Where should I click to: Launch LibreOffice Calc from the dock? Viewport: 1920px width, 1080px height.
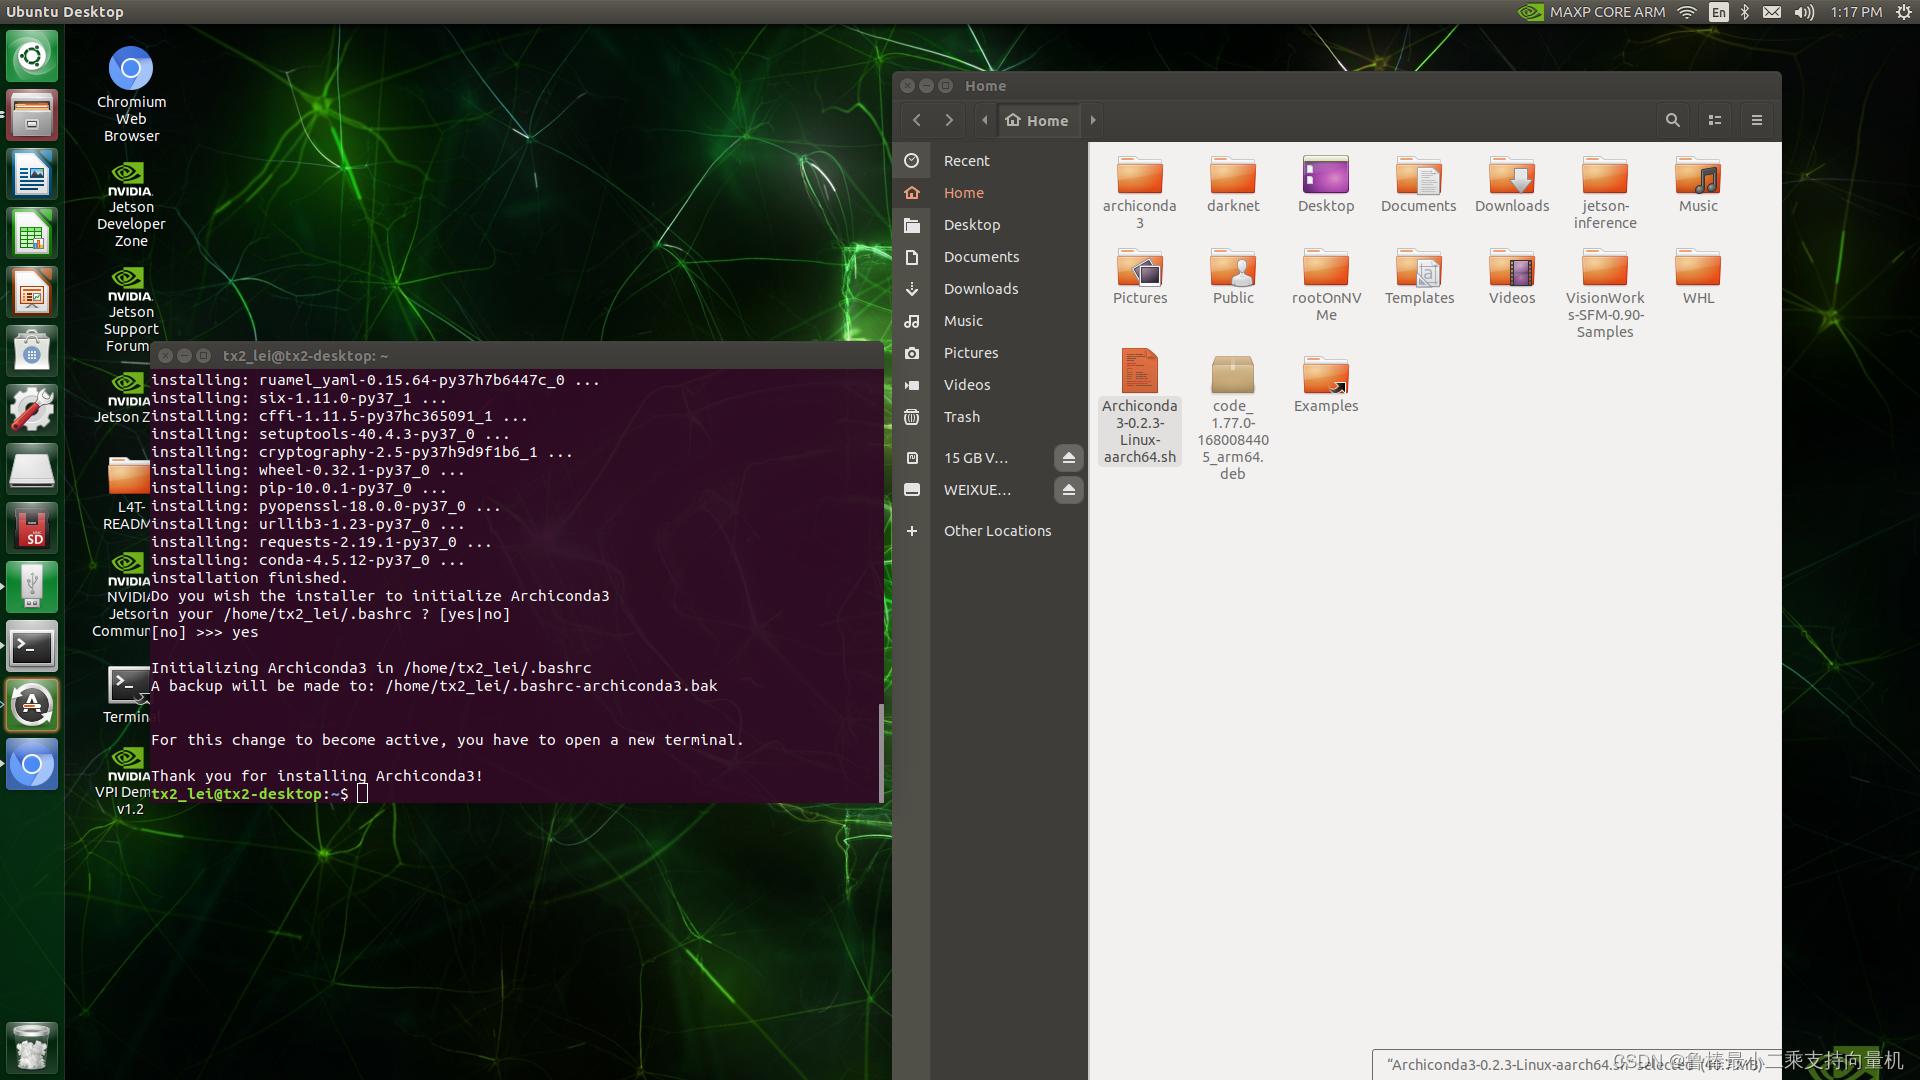coord(32,232)
